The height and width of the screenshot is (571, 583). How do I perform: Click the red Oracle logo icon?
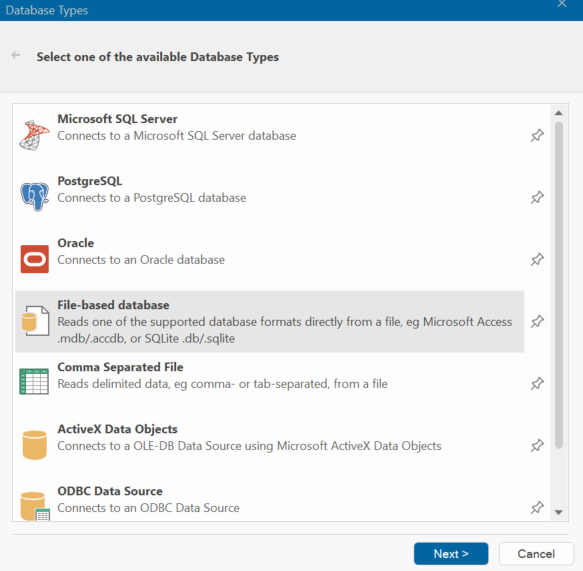[x=35, y=259]
